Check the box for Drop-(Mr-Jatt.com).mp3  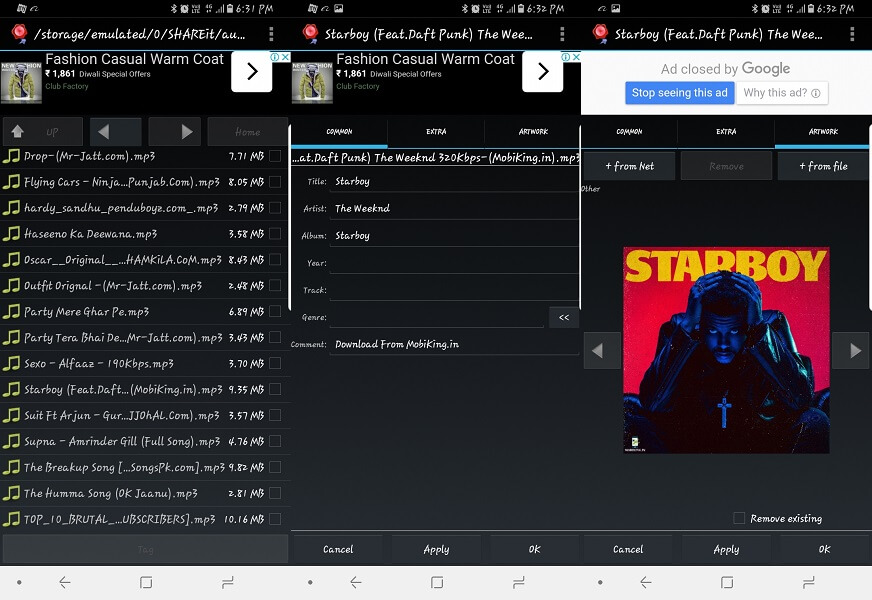275,156
